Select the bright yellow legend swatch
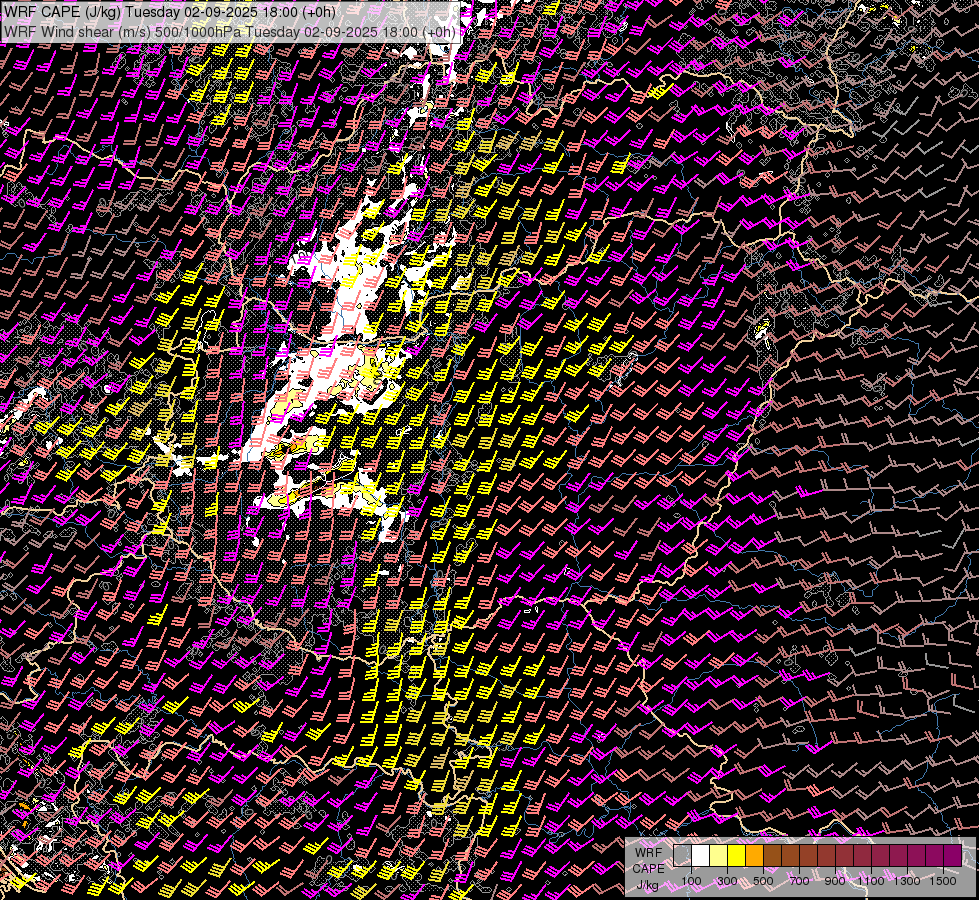The image size is (979, 900). [737, 855]
